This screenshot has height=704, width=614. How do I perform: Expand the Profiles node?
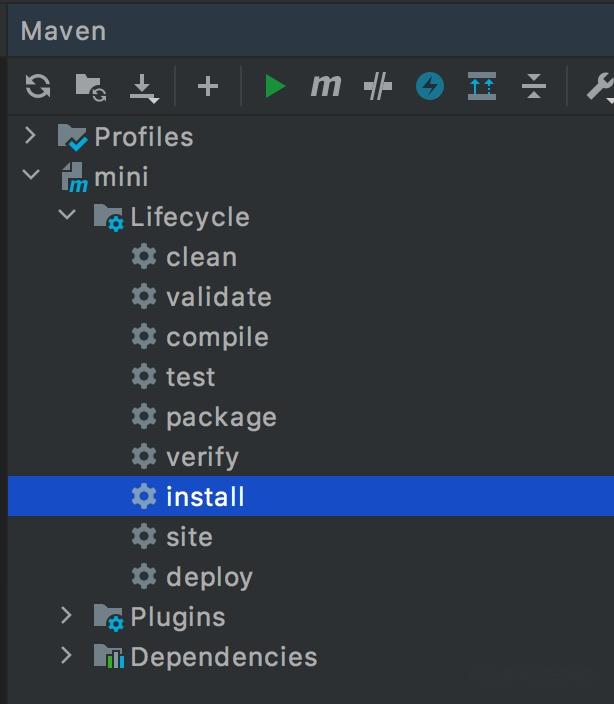31,136
